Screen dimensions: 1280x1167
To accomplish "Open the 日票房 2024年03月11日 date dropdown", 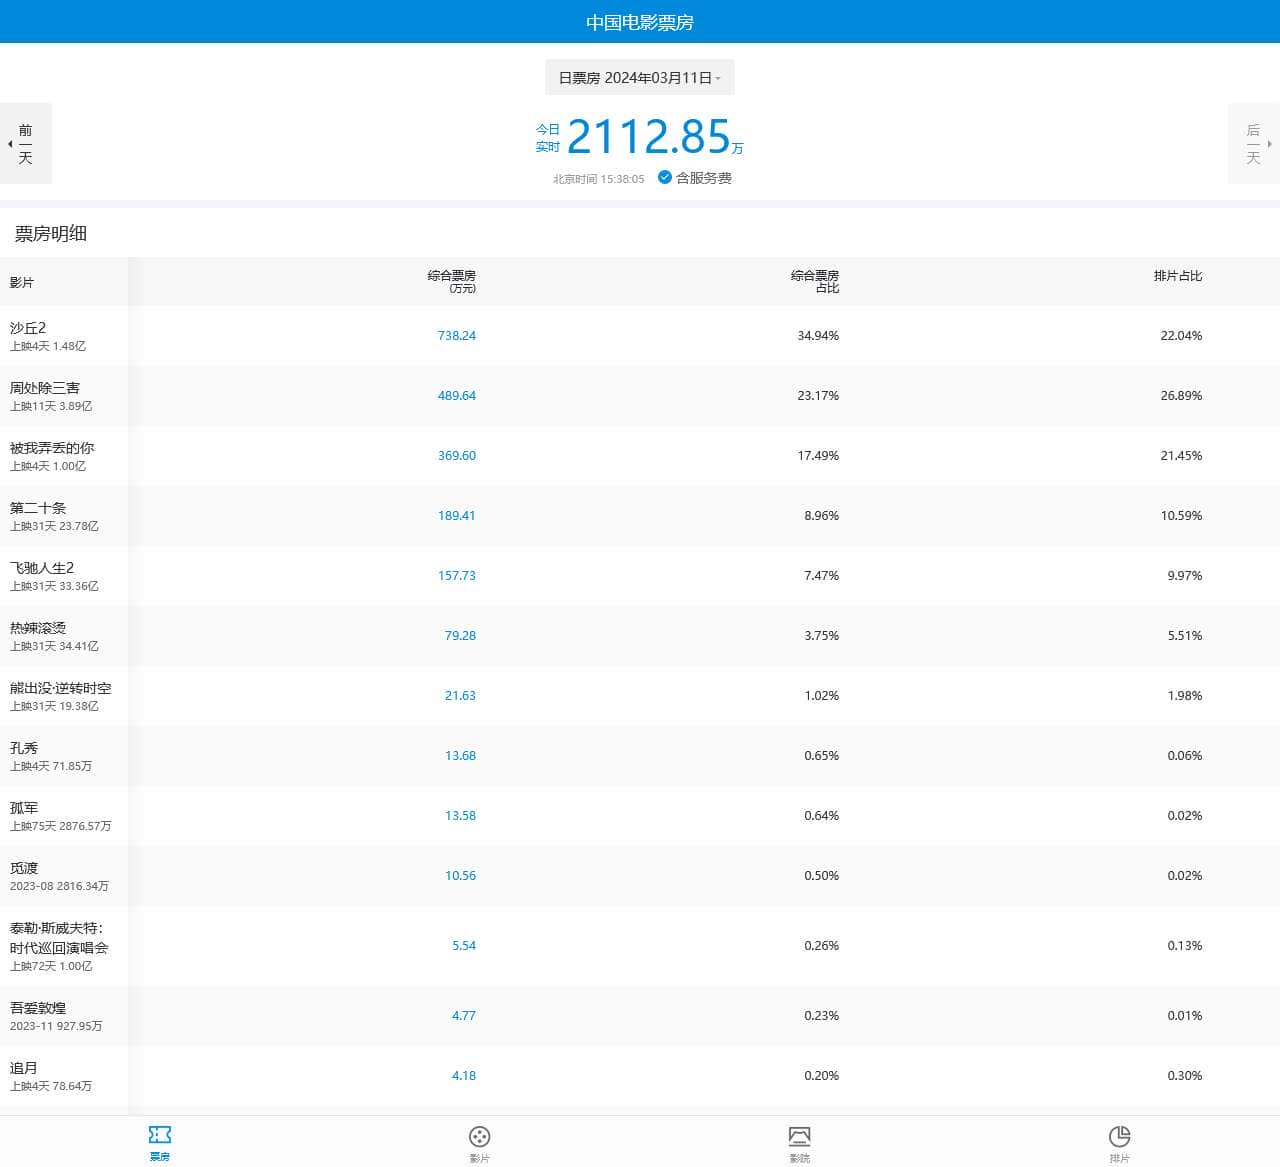I will click(640, 78).
